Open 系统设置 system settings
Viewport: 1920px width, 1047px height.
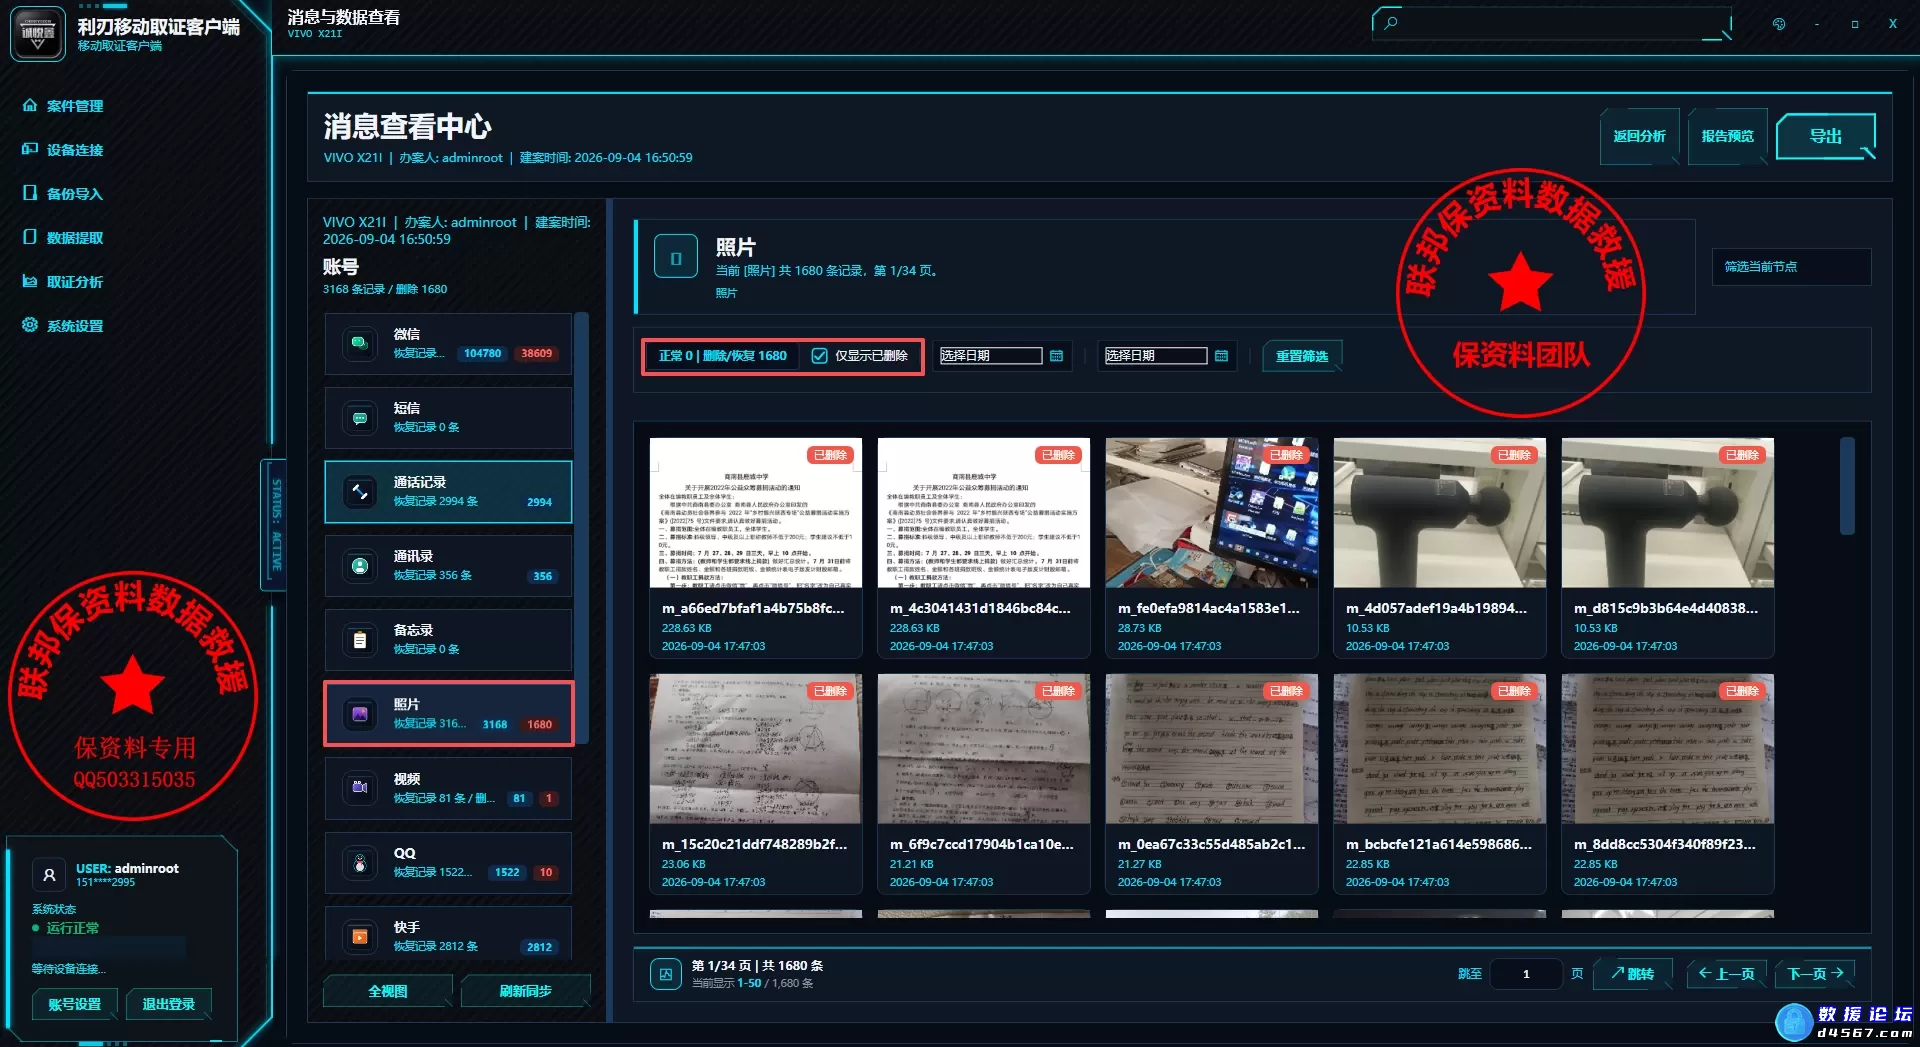point(63,326)
